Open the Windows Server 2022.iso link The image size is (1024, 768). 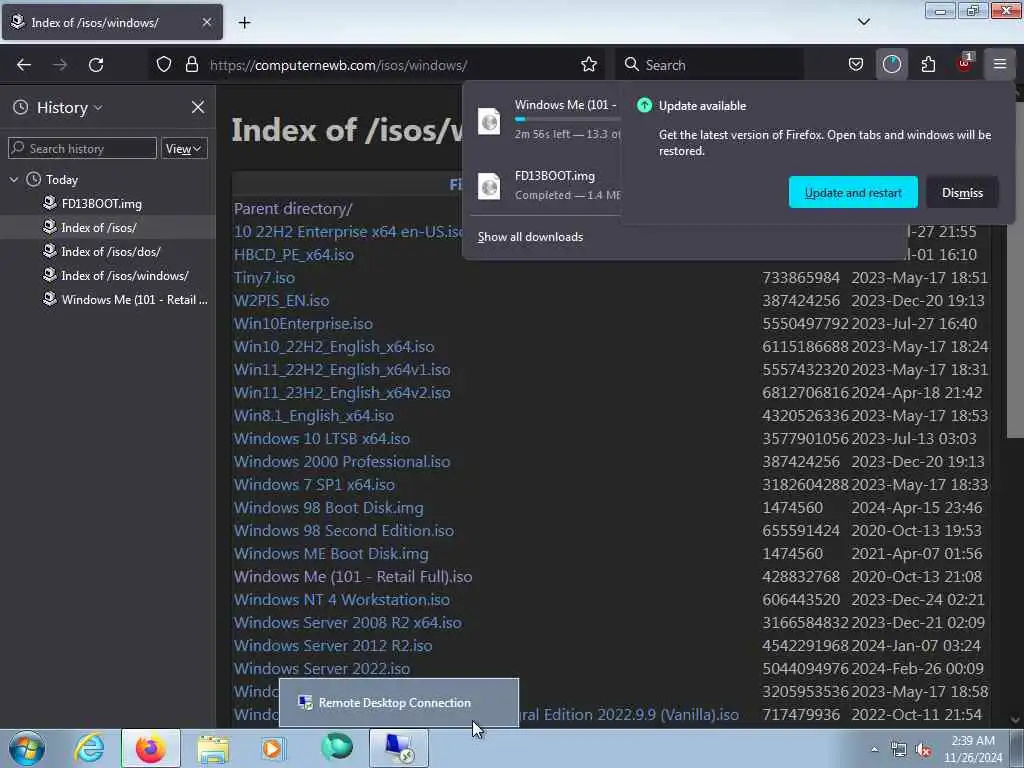(322, 669)
